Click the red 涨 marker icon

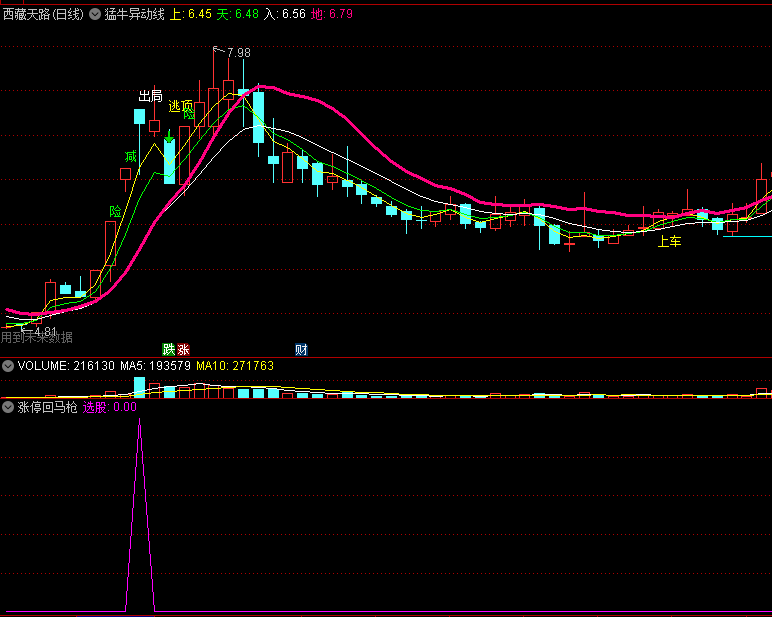coord(183,350)
